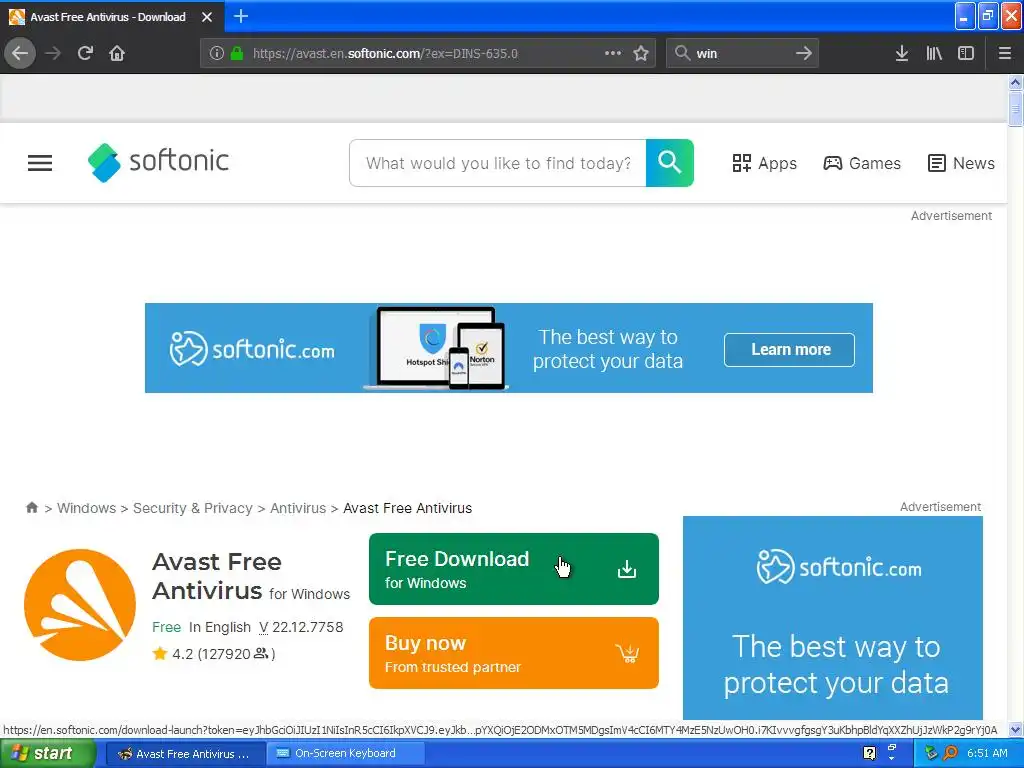Click the Security & Privacy breadcrumb link
Image resolution: width=1024 pixels, height=768 pixels.
(193, 508)
